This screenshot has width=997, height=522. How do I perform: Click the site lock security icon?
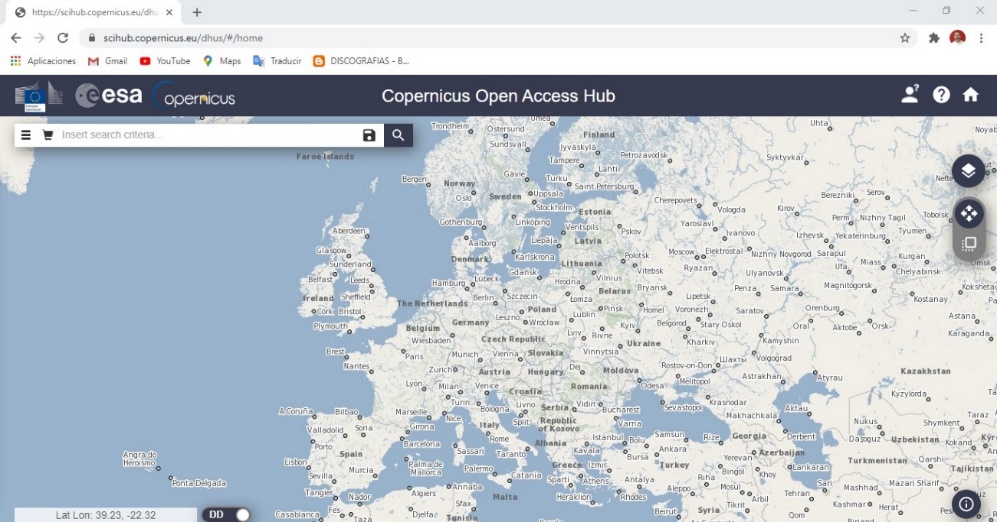coord(92,38)
